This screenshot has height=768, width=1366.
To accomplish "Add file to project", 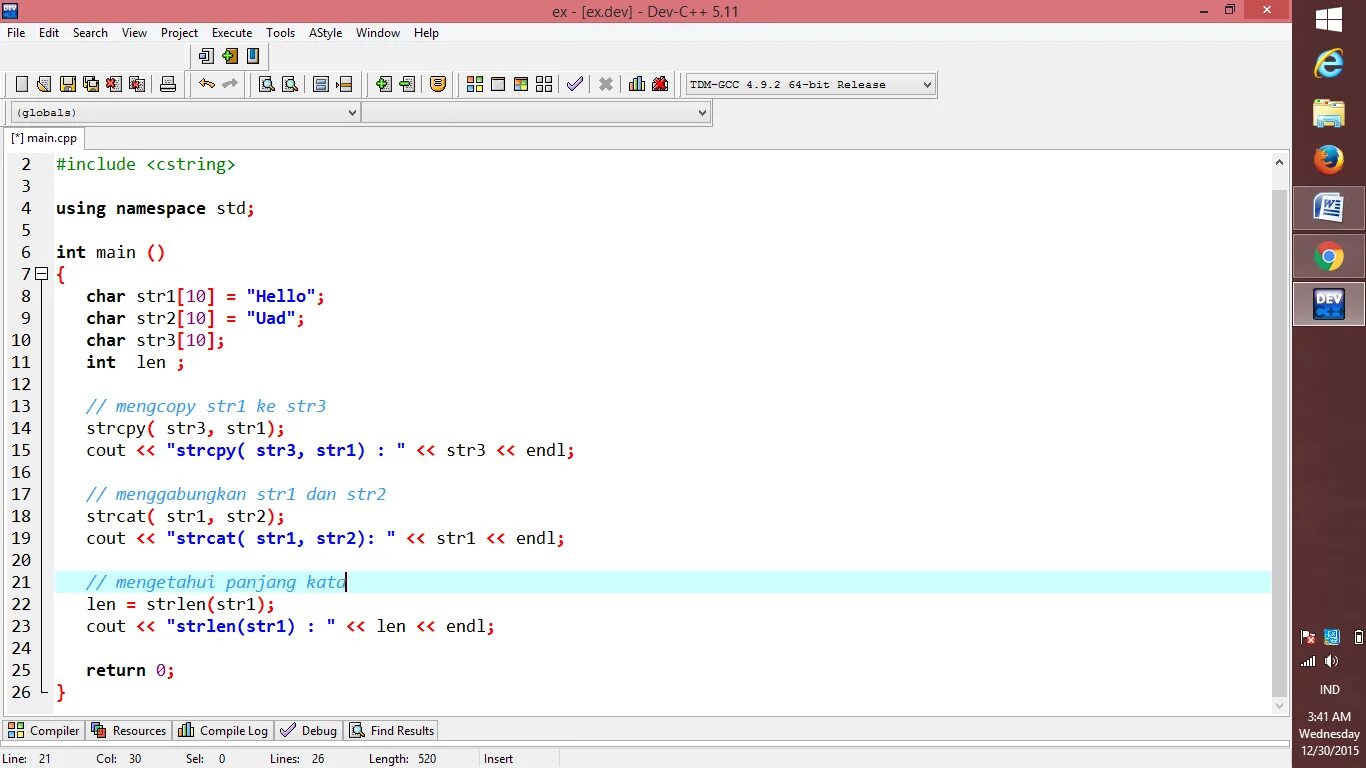I will 383,84.
